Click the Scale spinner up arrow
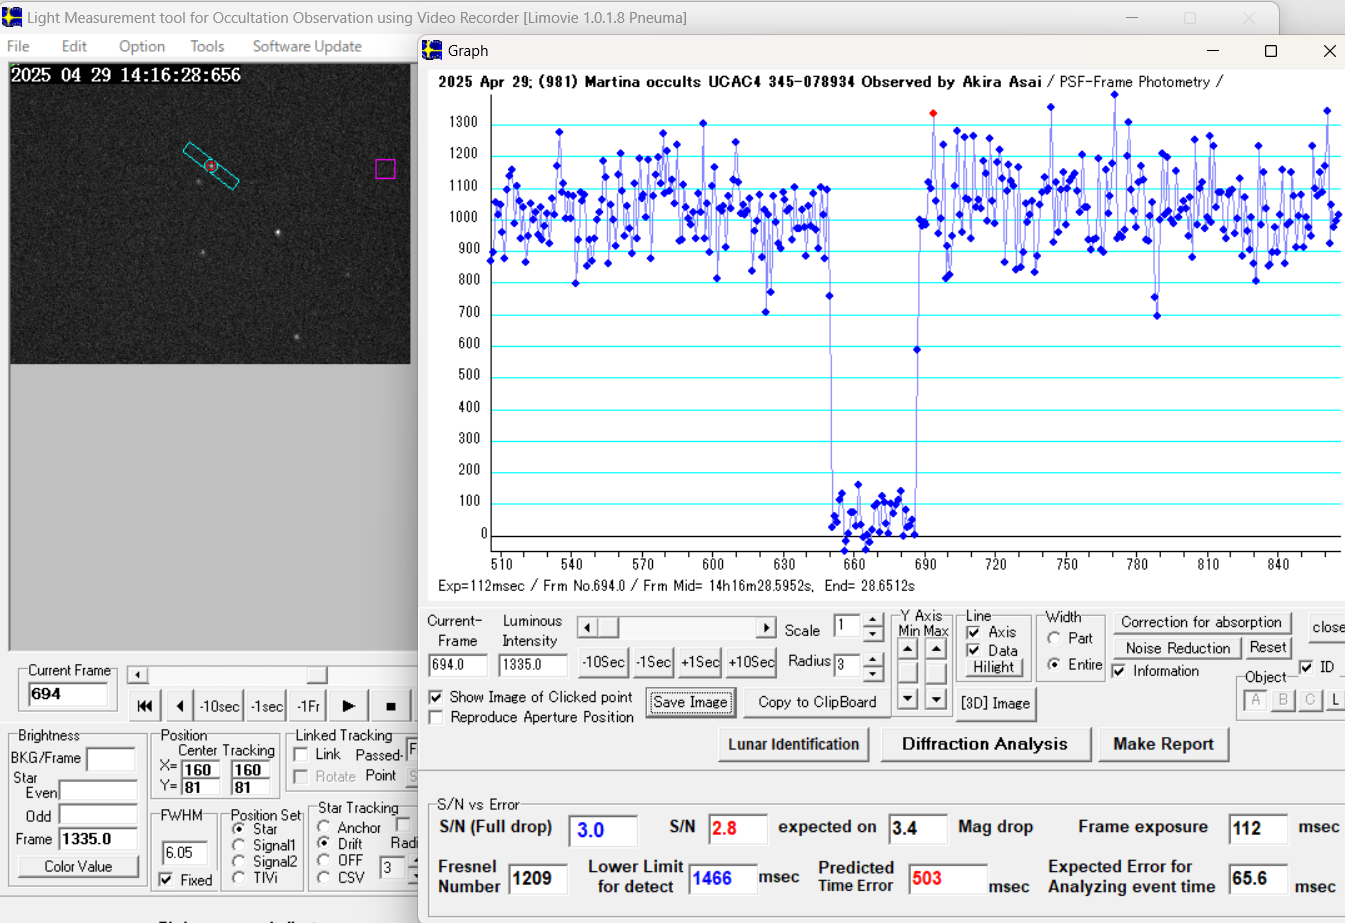 click(x=872, y=620)
